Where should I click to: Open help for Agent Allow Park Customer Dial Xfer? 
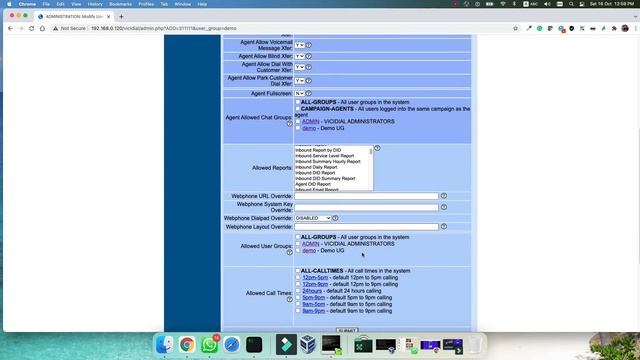click(x=309, y=80)
